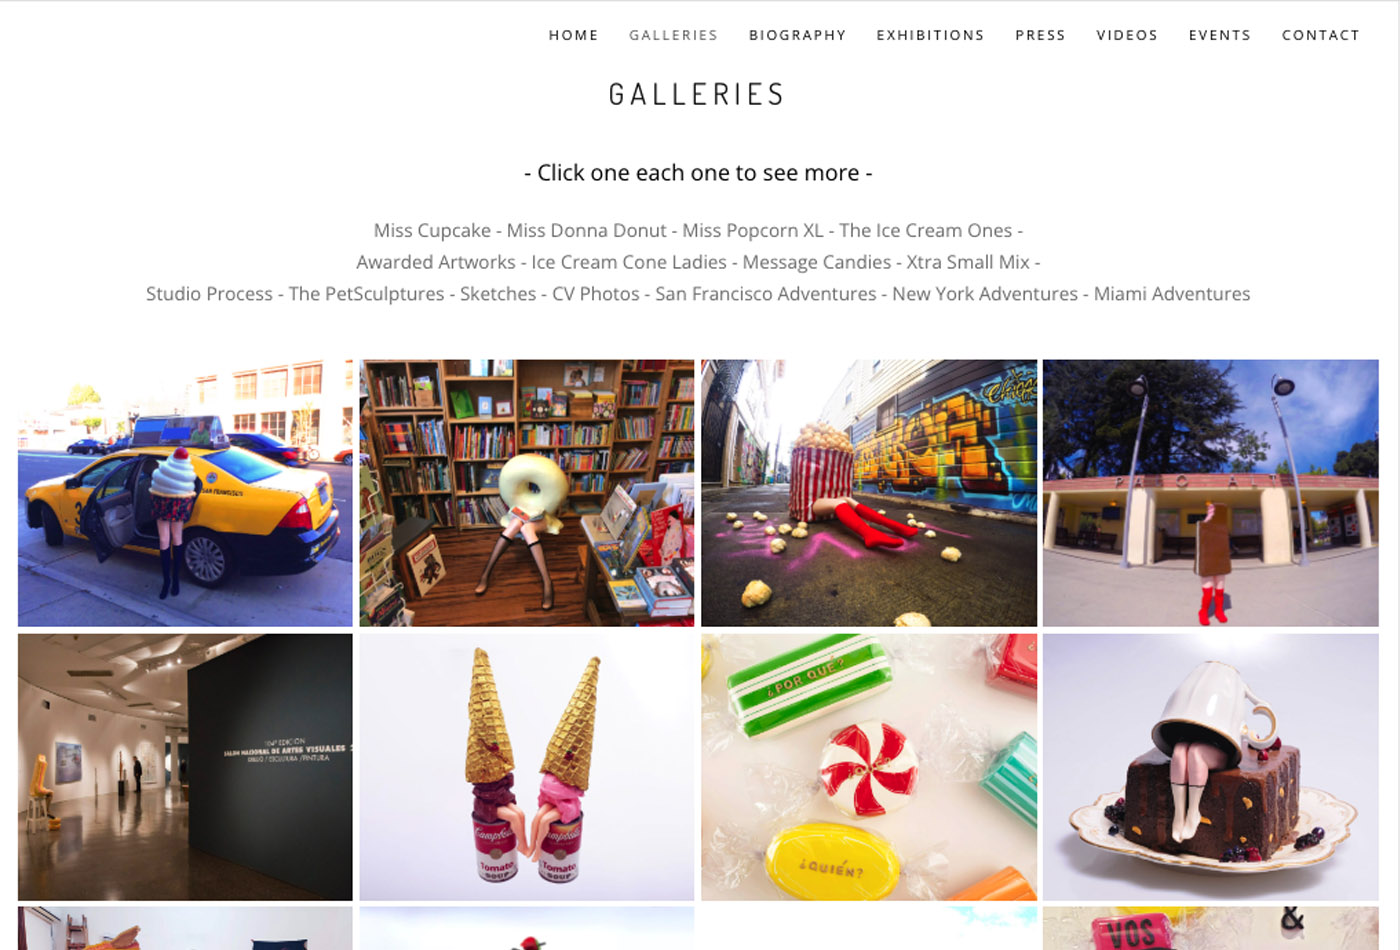Image resolution: width=1400 pixels, height=950 pixels.
Task: Select the Press menu item
Action: pos(1040,35)
